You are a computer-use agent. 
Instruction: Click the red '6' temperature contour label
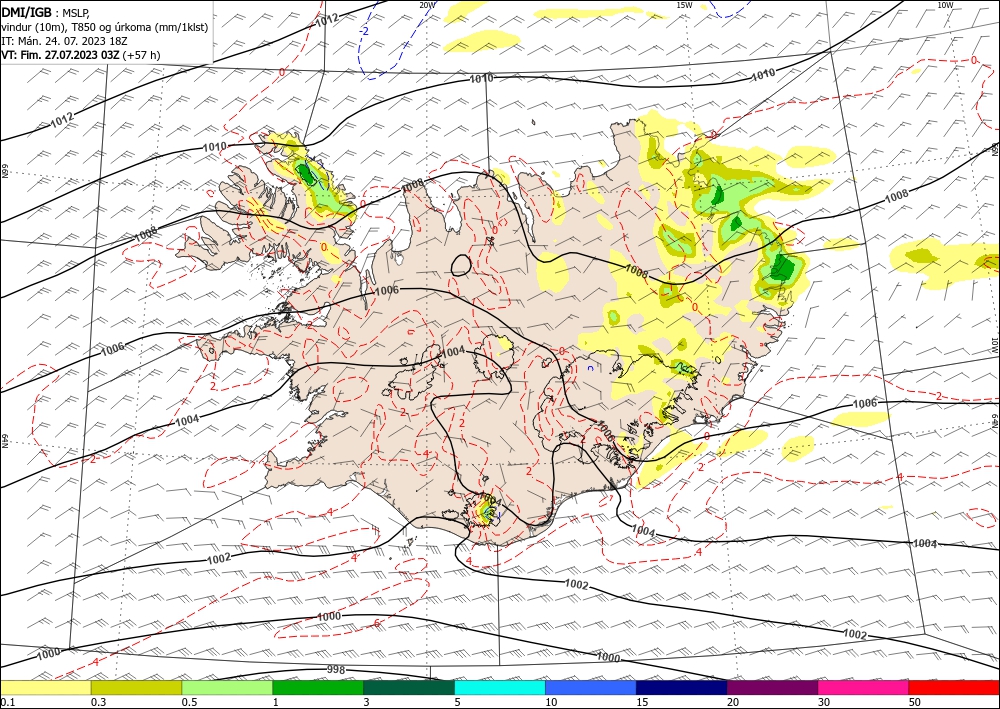377,623
